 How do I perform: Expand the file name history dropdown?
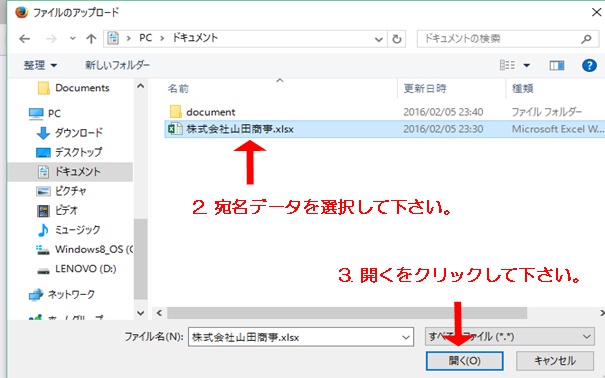coord(406,338)
